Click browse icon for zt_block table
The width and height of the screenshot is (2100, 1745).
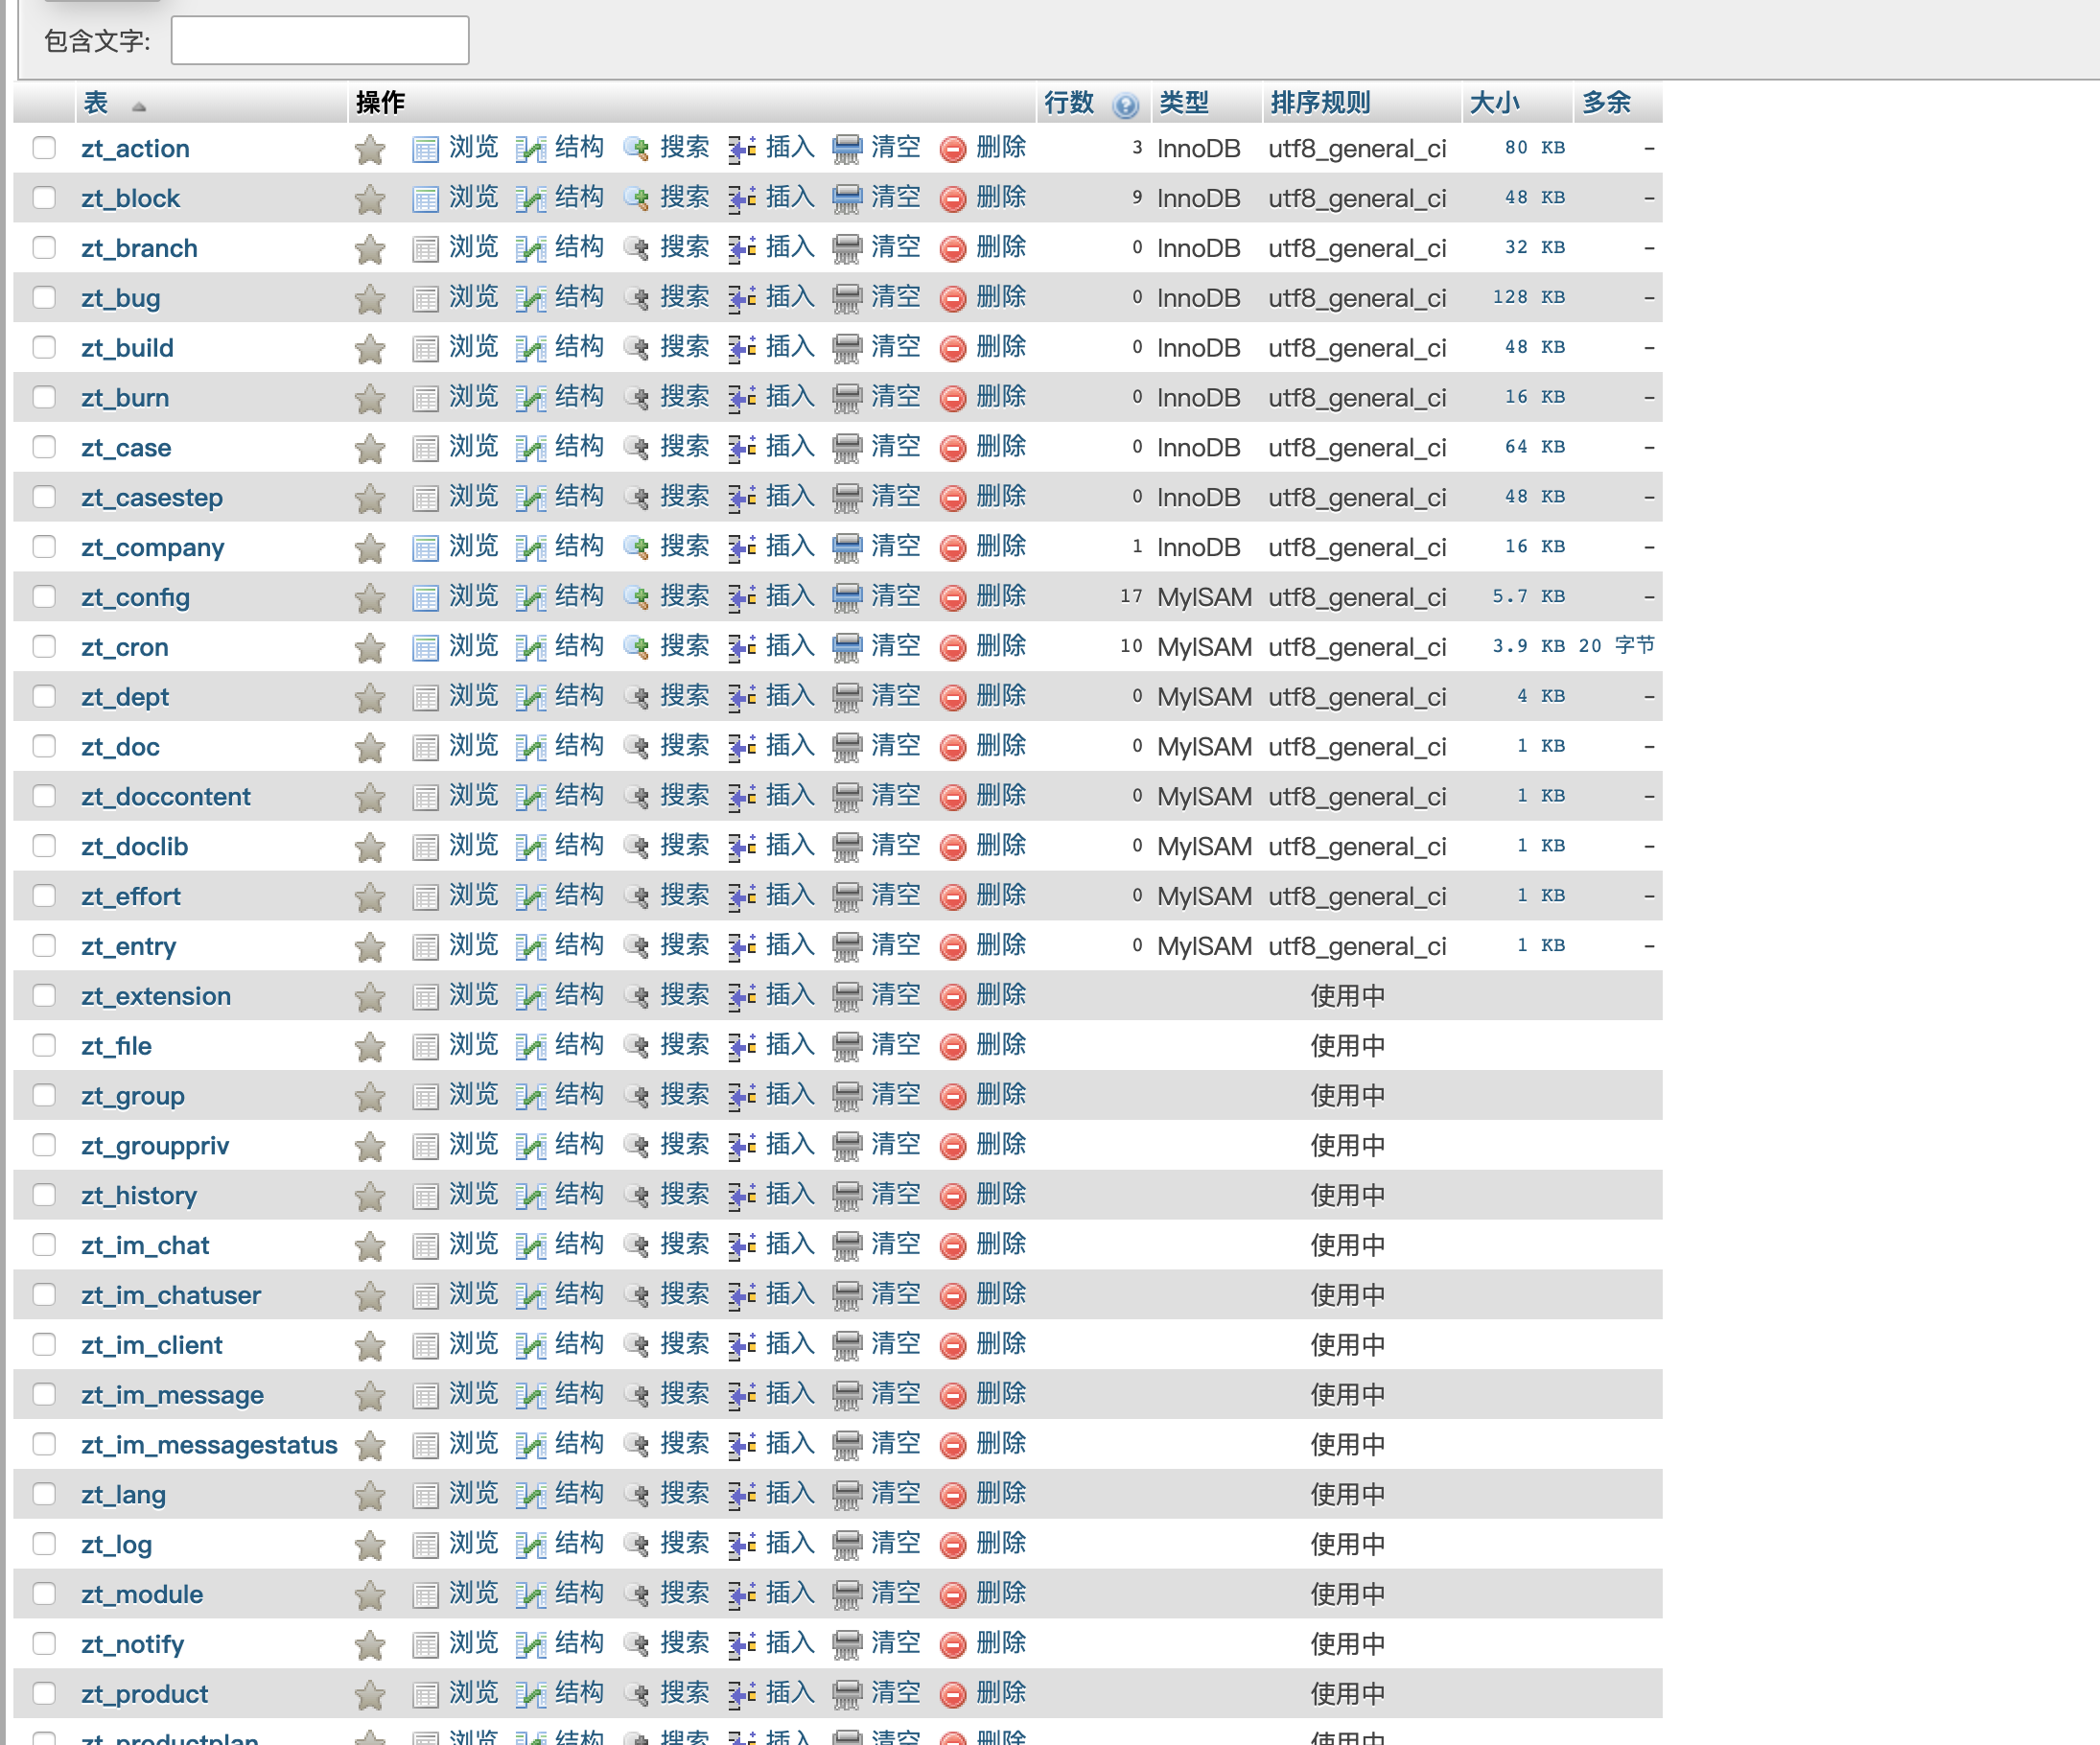coord(425,199)
